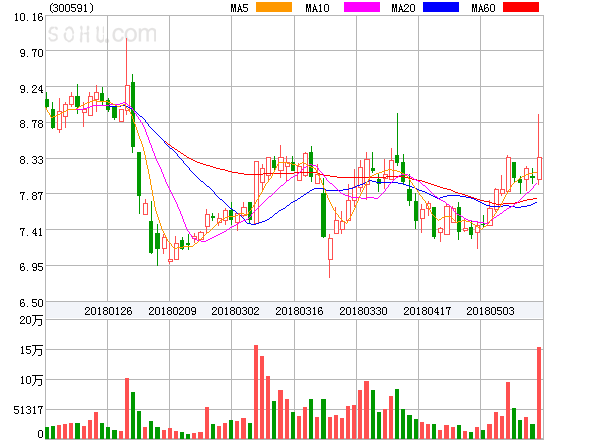
Task: Click the red MA60 legend swatch
Action: click(x=521, y=7)
